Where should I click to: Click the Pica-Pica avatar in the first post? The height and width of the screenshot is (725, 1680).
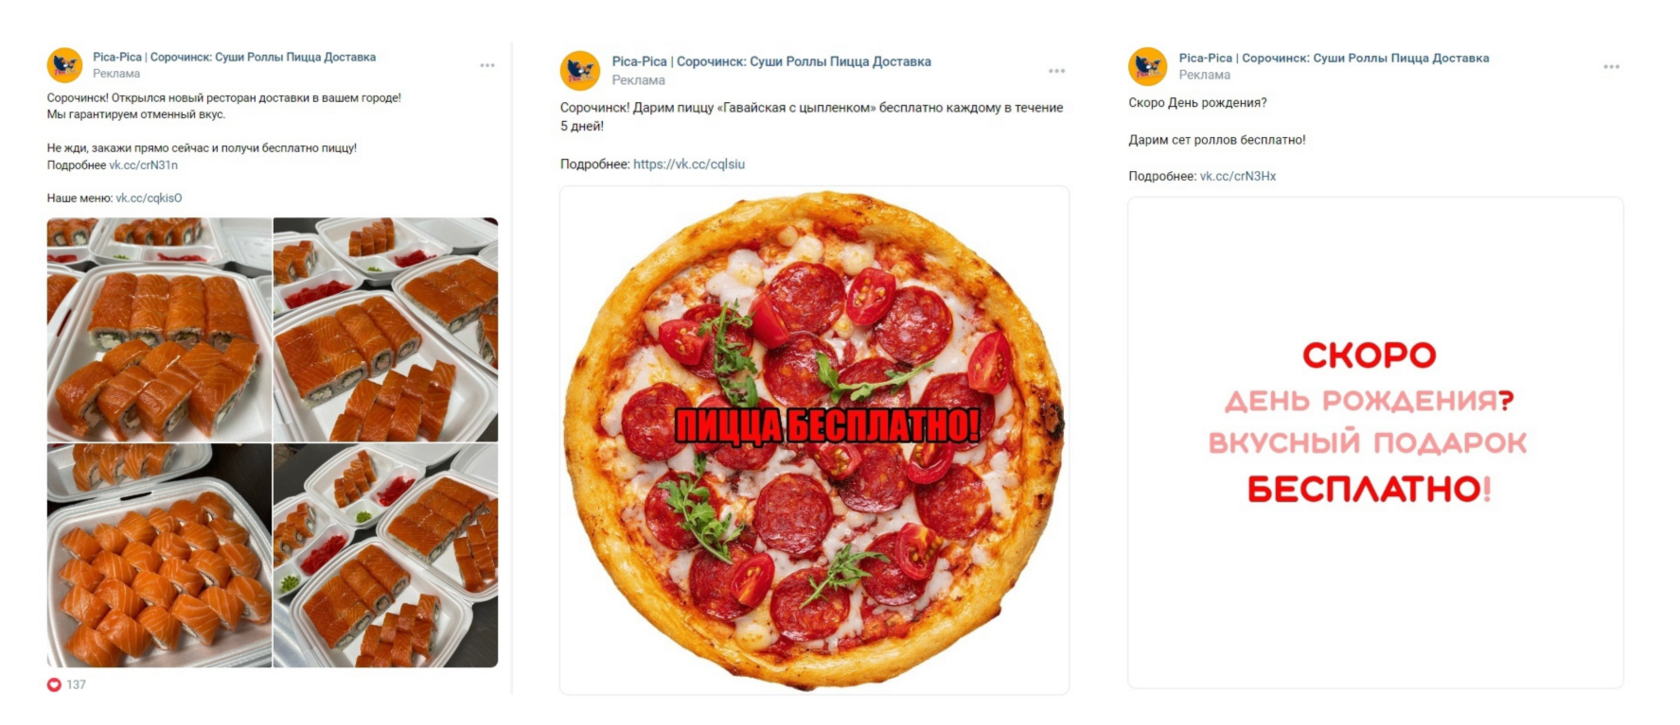click(x=65, y=65)
